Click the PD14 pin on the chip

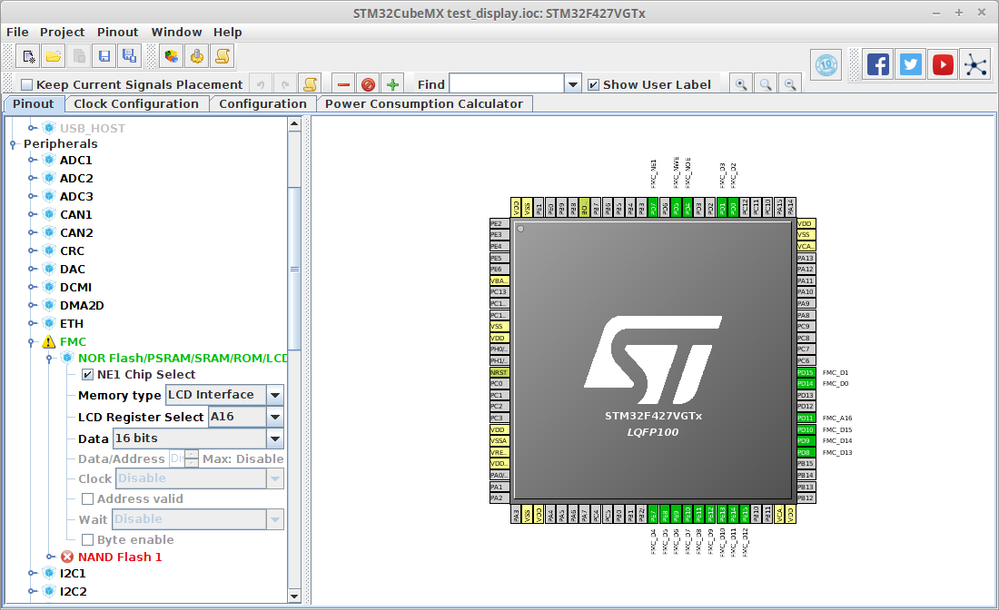coord(806,384)
